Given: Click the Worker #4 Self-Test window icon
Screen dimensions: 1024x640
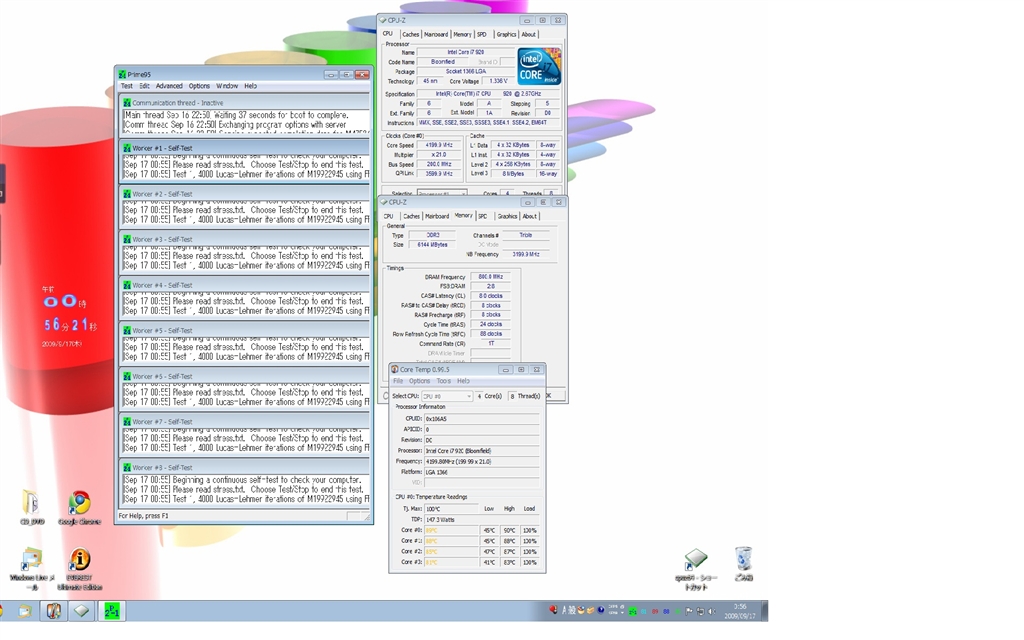Looking at the screenshot, I should (x=127, y=285).
